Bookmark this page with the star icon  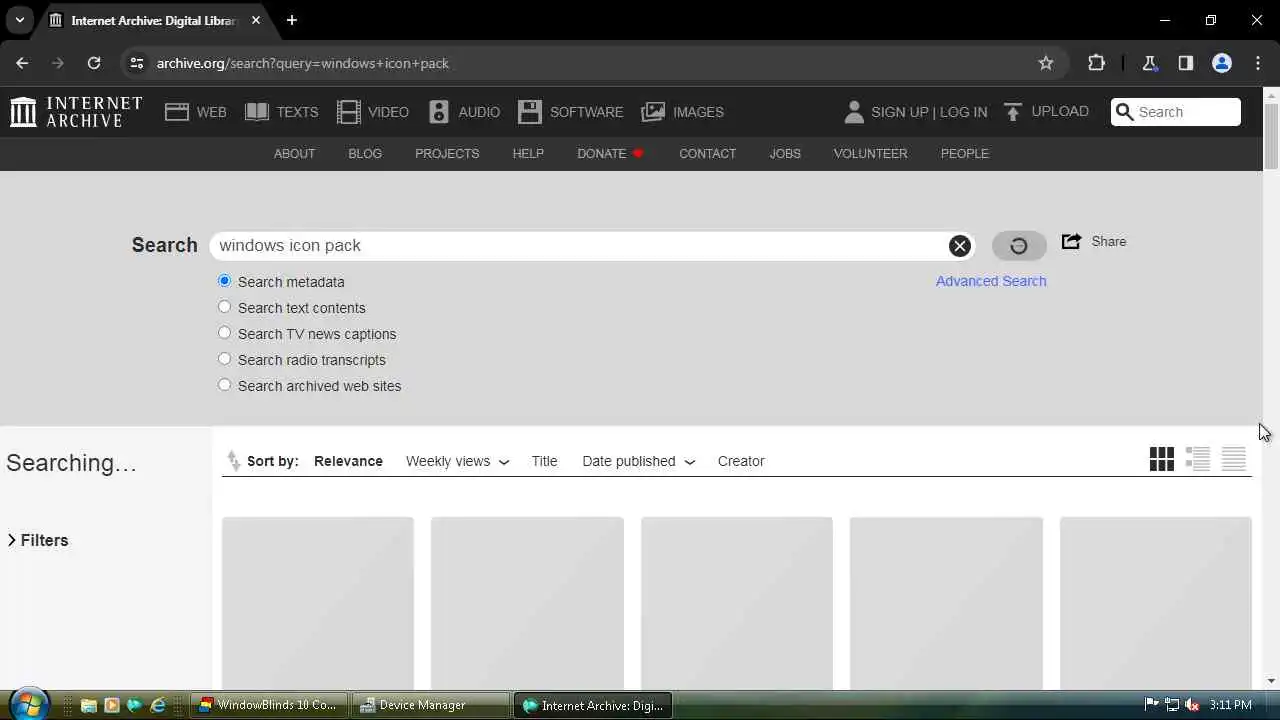1046,63
